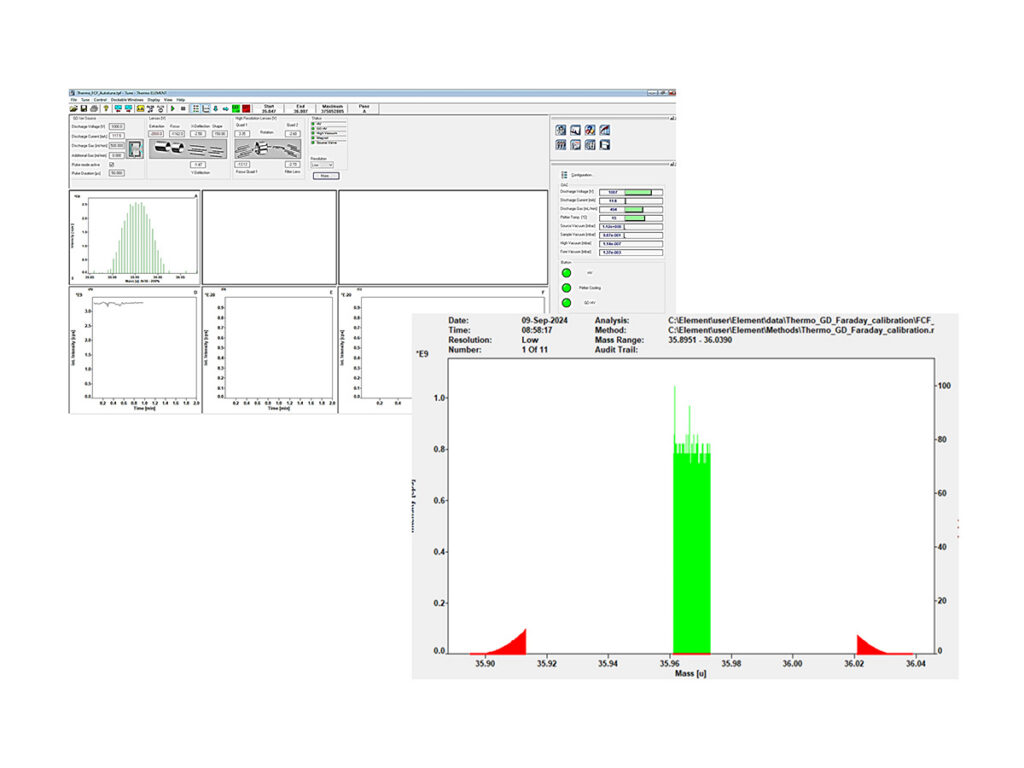The width and height of the screenshot is (1024, 768).
Task: Click the Extraction lens voltage field
Action: pos(156,134)
